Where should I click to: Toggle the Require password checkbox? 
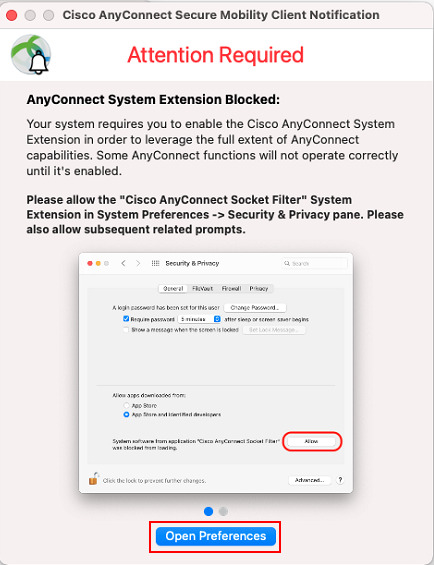126,319
